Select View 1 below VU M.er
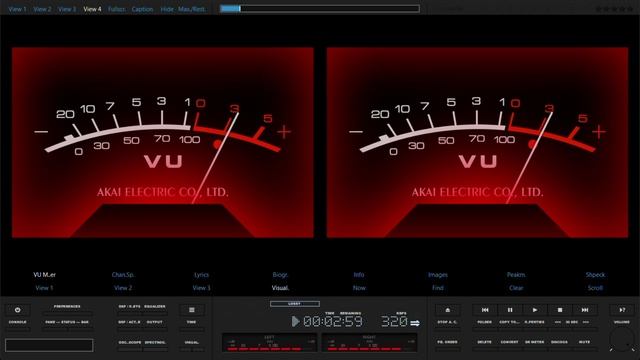 [x=44, y=288]
